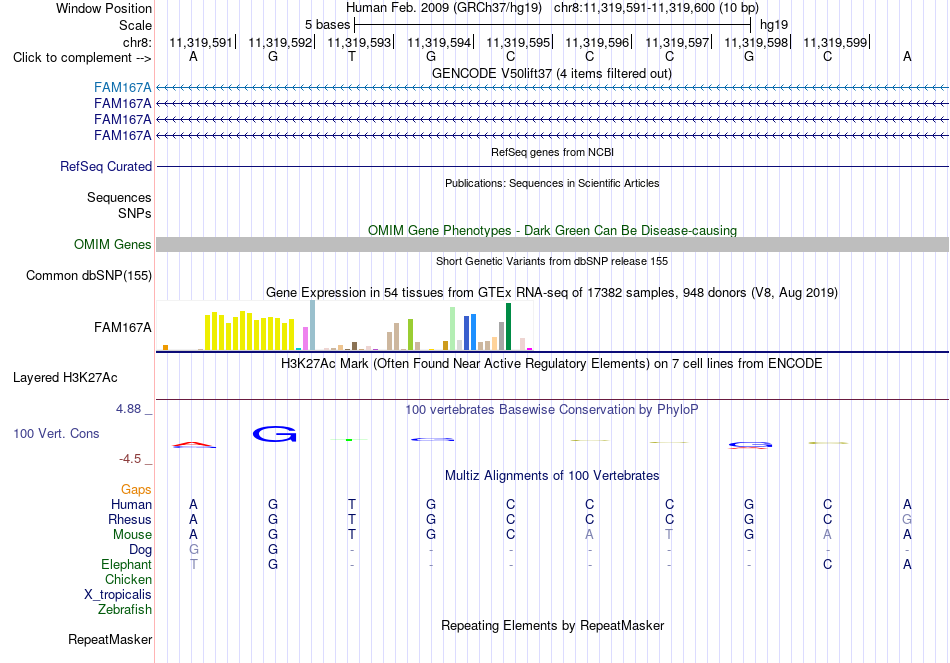The height and width of the screenshot is (663, 950).
Task: Select the Mouse species label
Action: [132, 535]
